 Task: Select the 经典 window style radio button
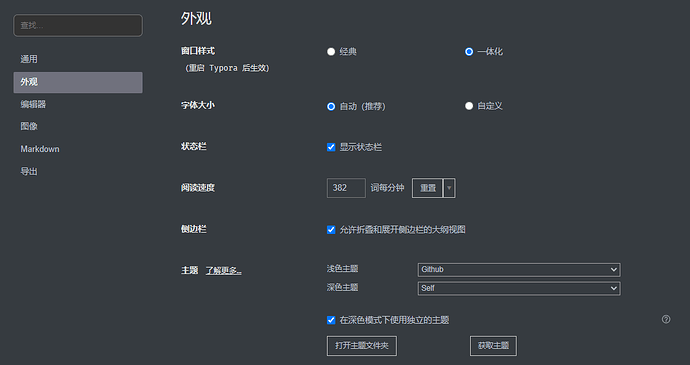[x=331, y=52]
